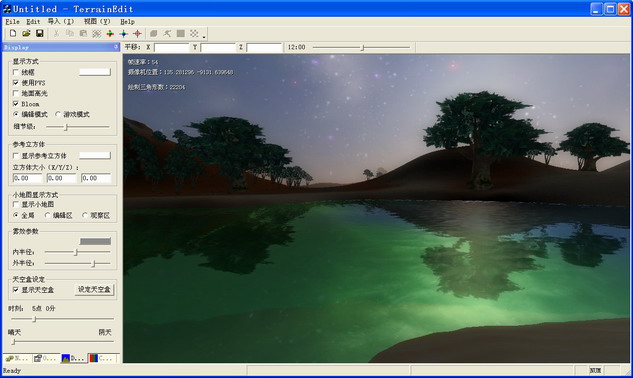Uncheck the 使用PVS checkbox

[16, 83]
